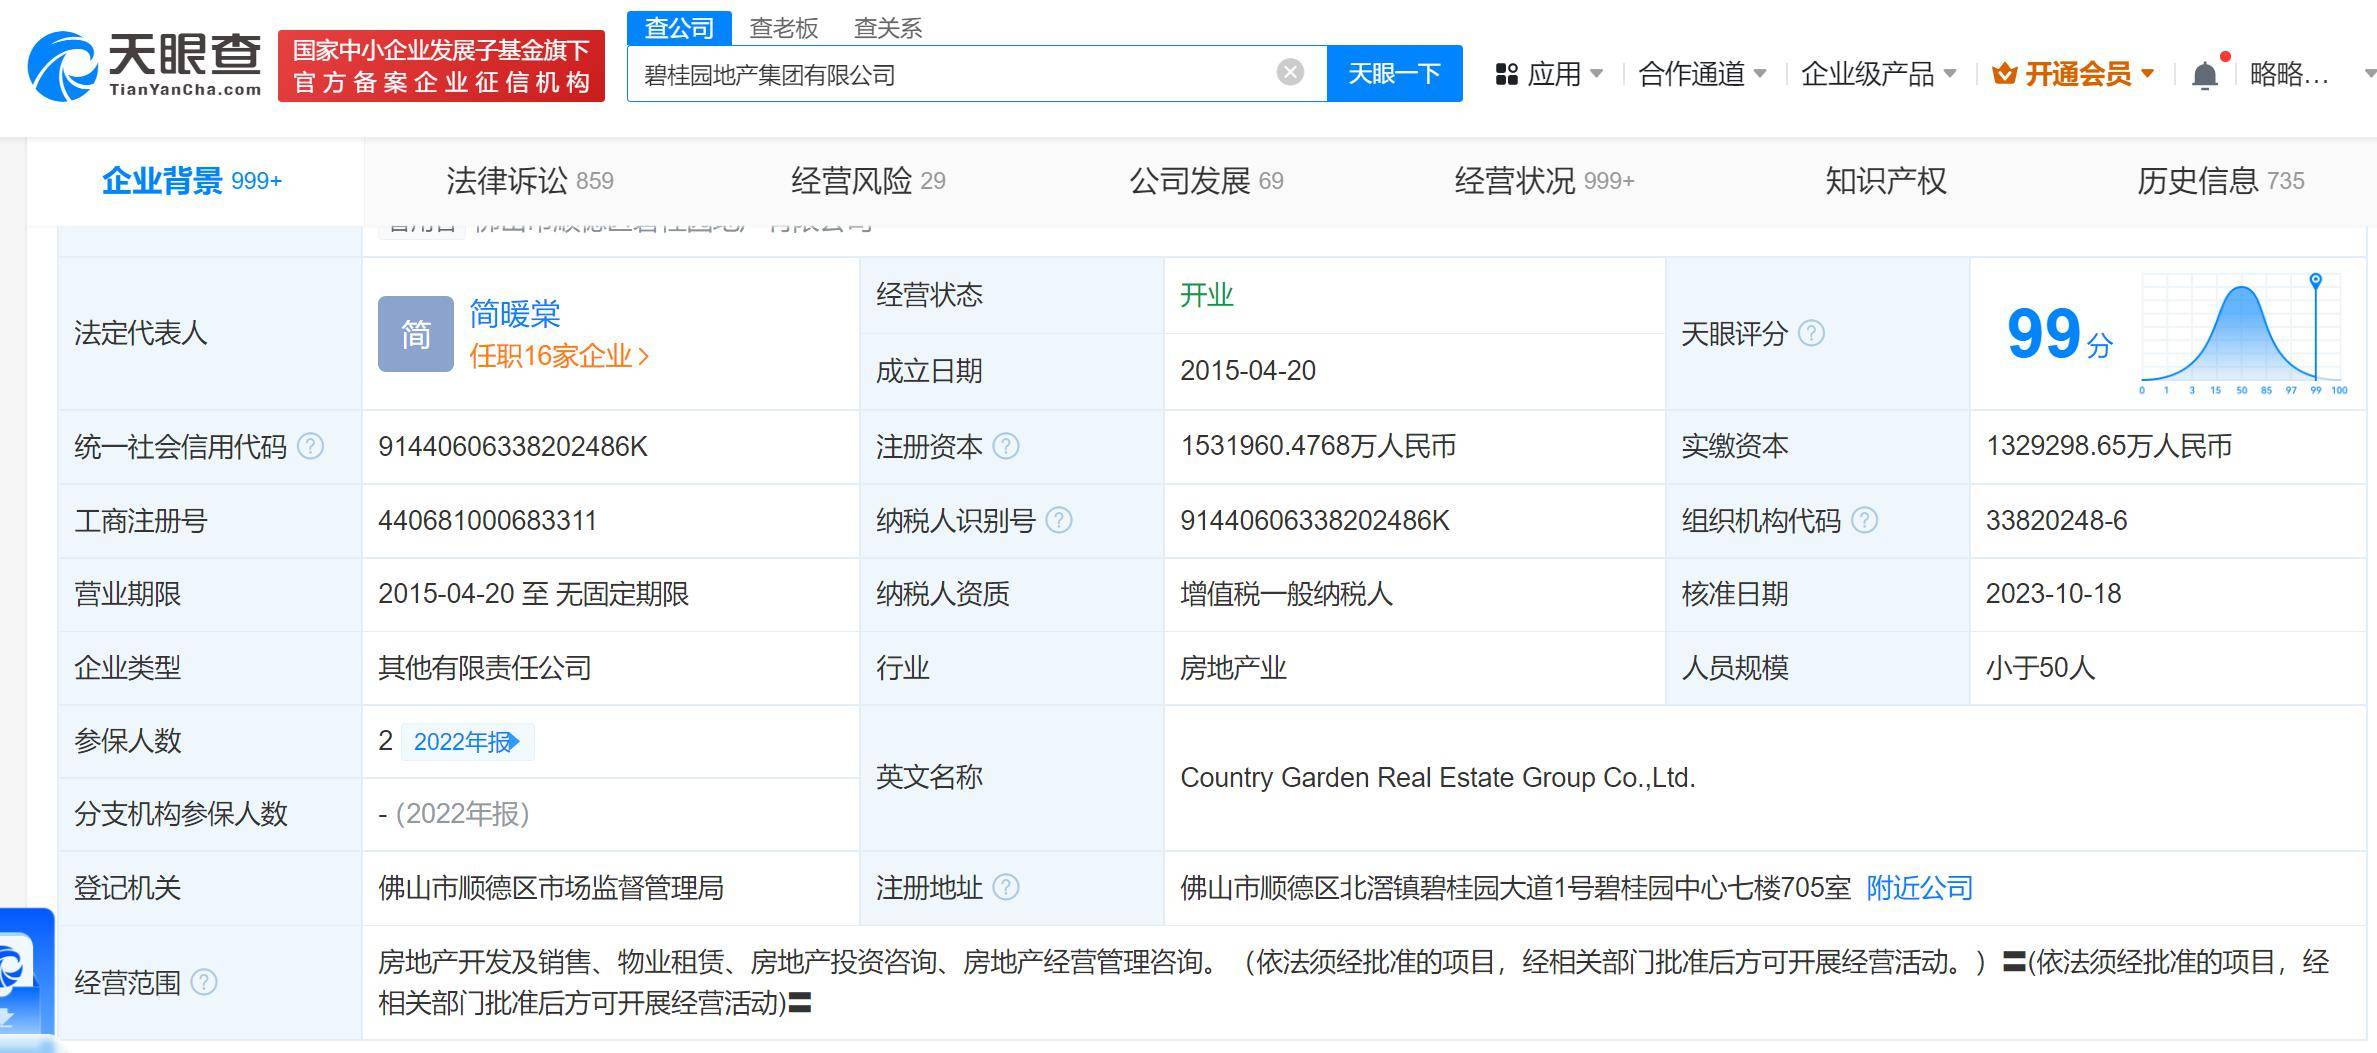2377x1053 pixels.
Task: Select the 查关系 search tab
Action: [888, 28]
